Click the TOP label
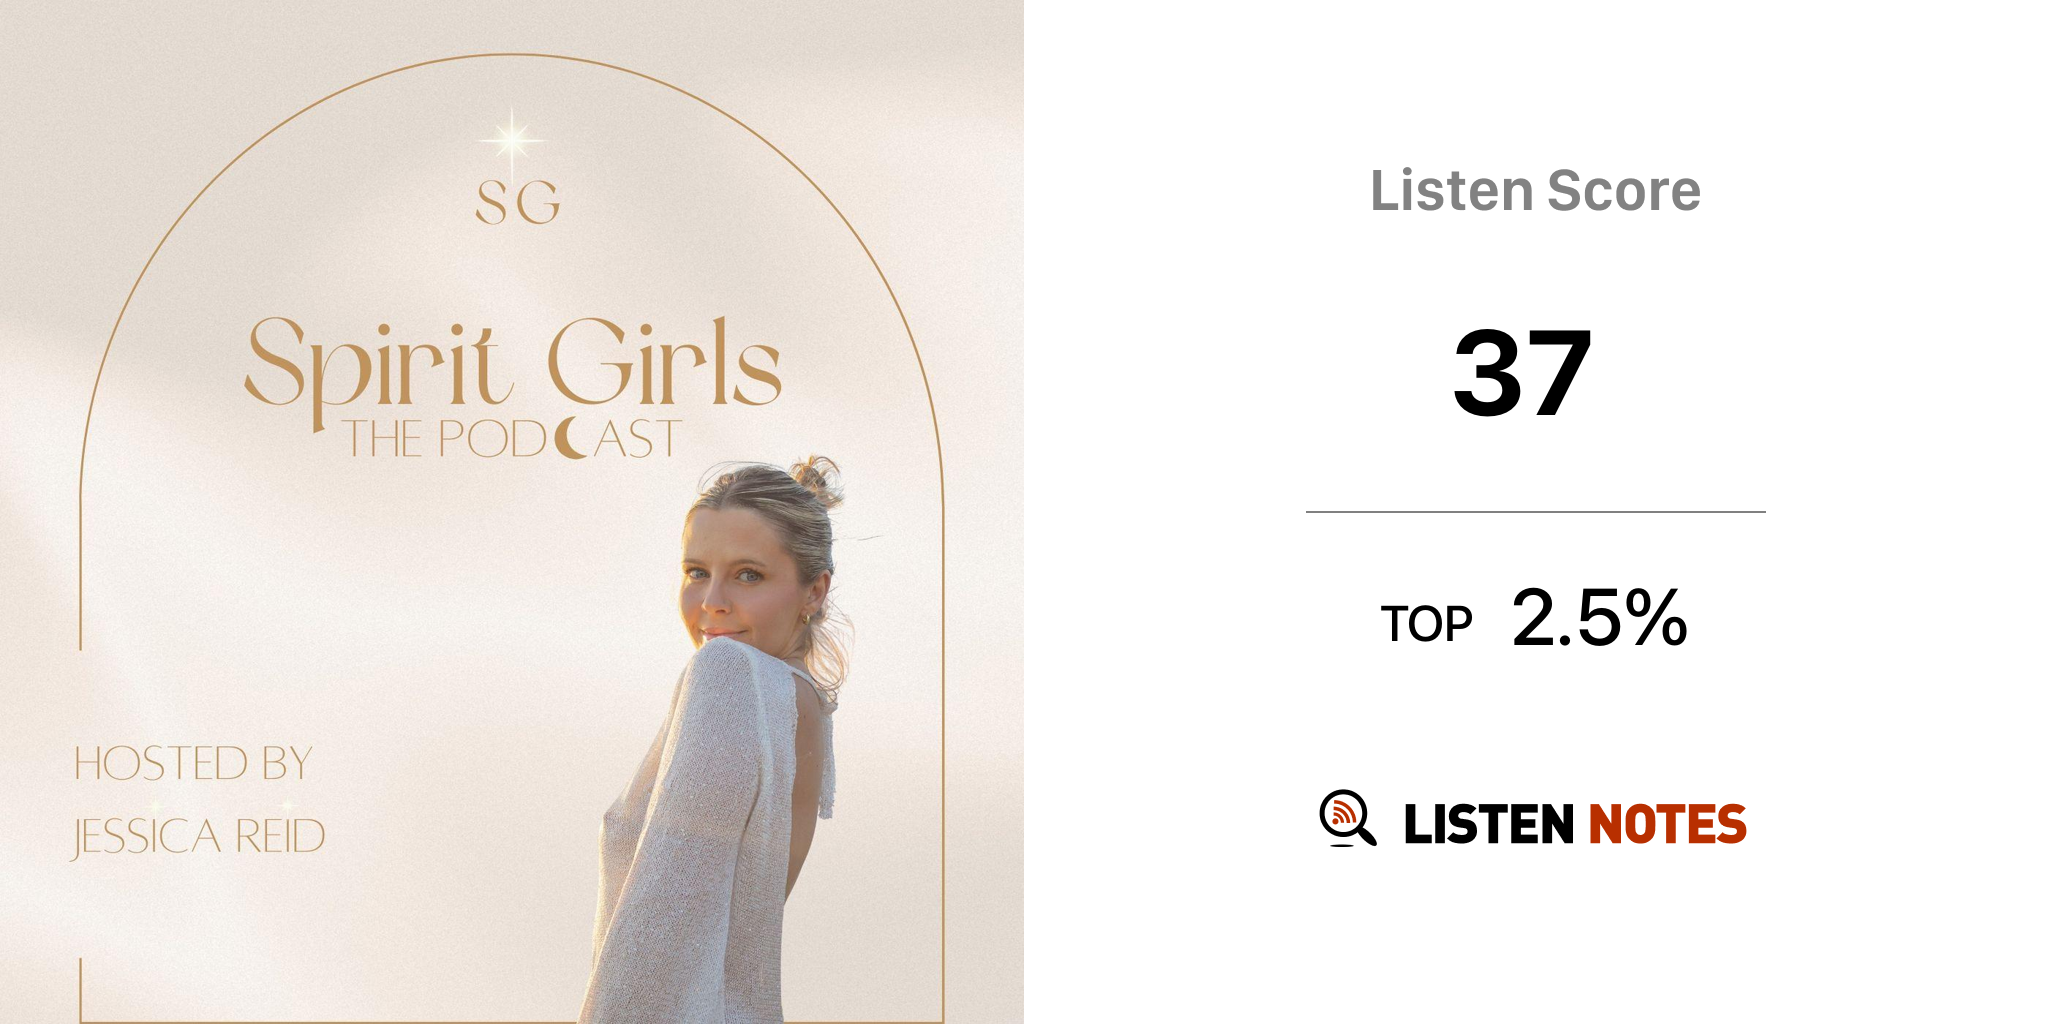The height and width of the screenshot is (1024, 2048). (x=1426, y=624)
